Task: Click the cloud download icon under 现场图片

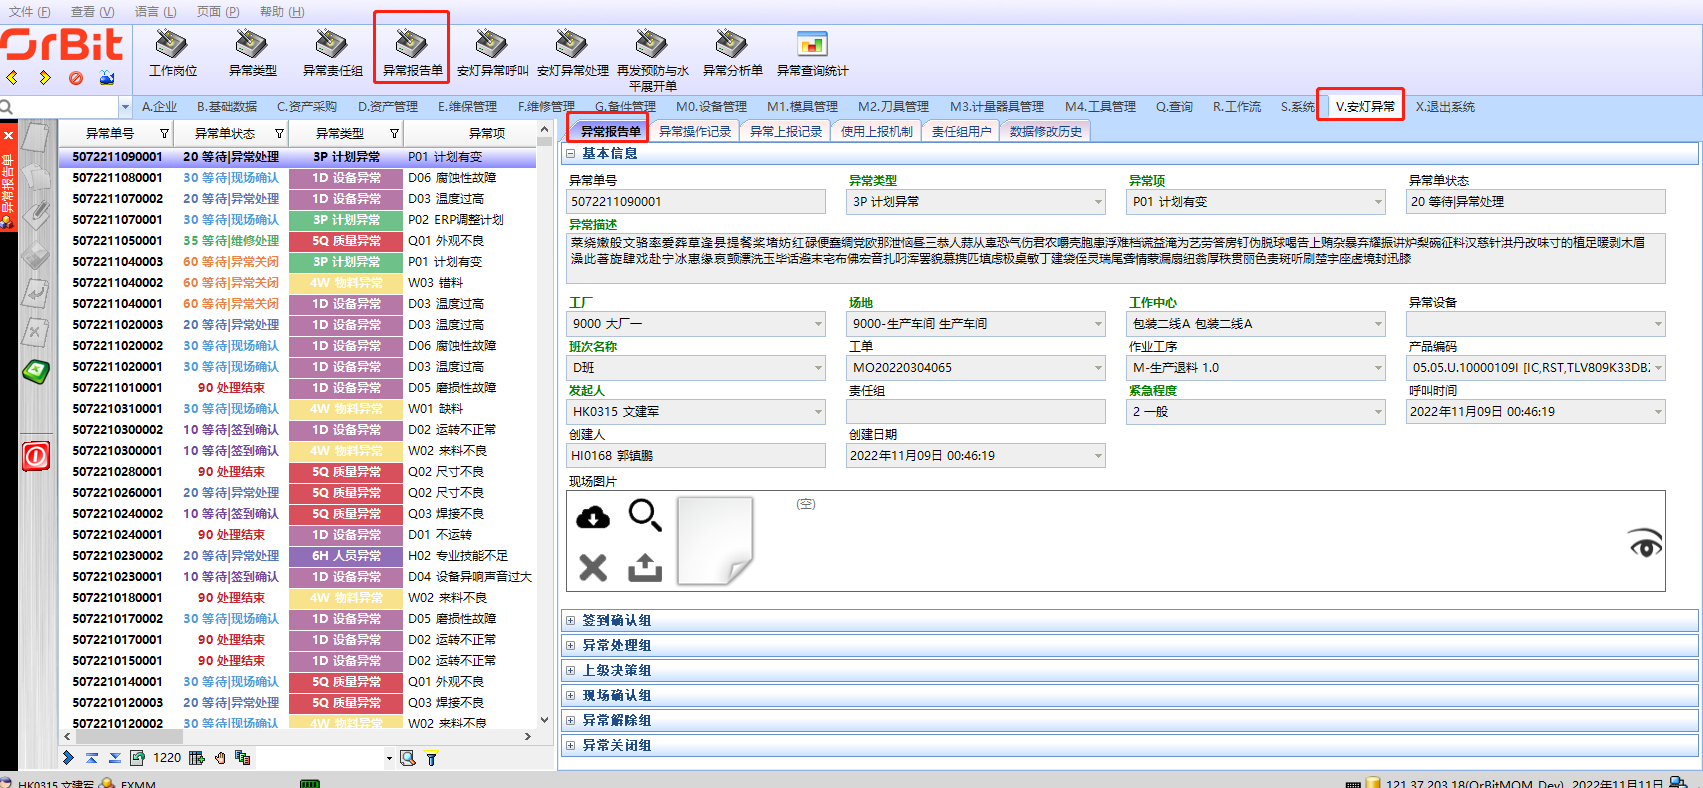Action: tap(593, 516)
